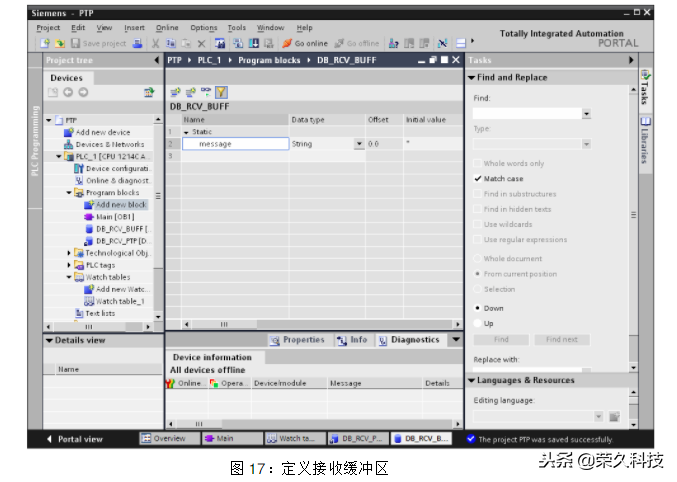Expand the PLC tags folder
The image size is (677, 482).
coord(69,265)
